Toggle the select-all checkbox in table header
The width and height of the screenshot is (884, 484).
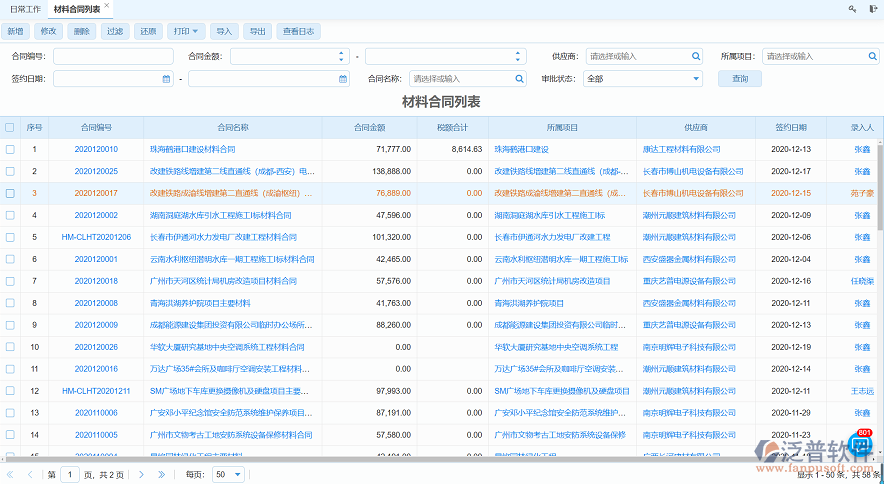tap(10, 127)
